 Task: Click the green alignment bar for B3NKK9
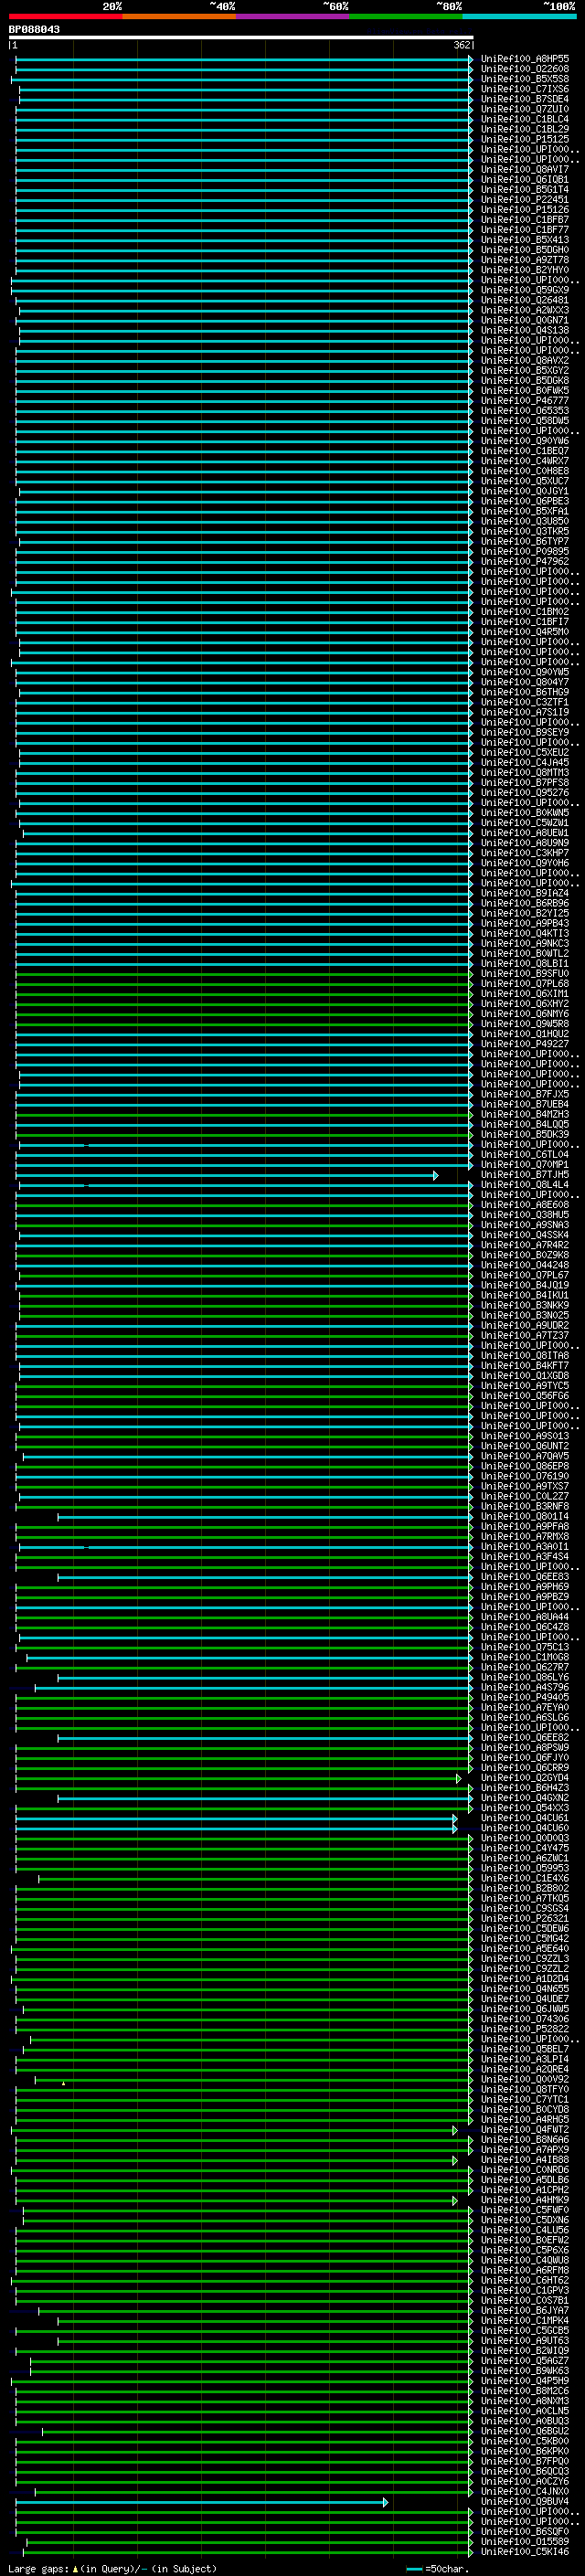coord(240,1306)
